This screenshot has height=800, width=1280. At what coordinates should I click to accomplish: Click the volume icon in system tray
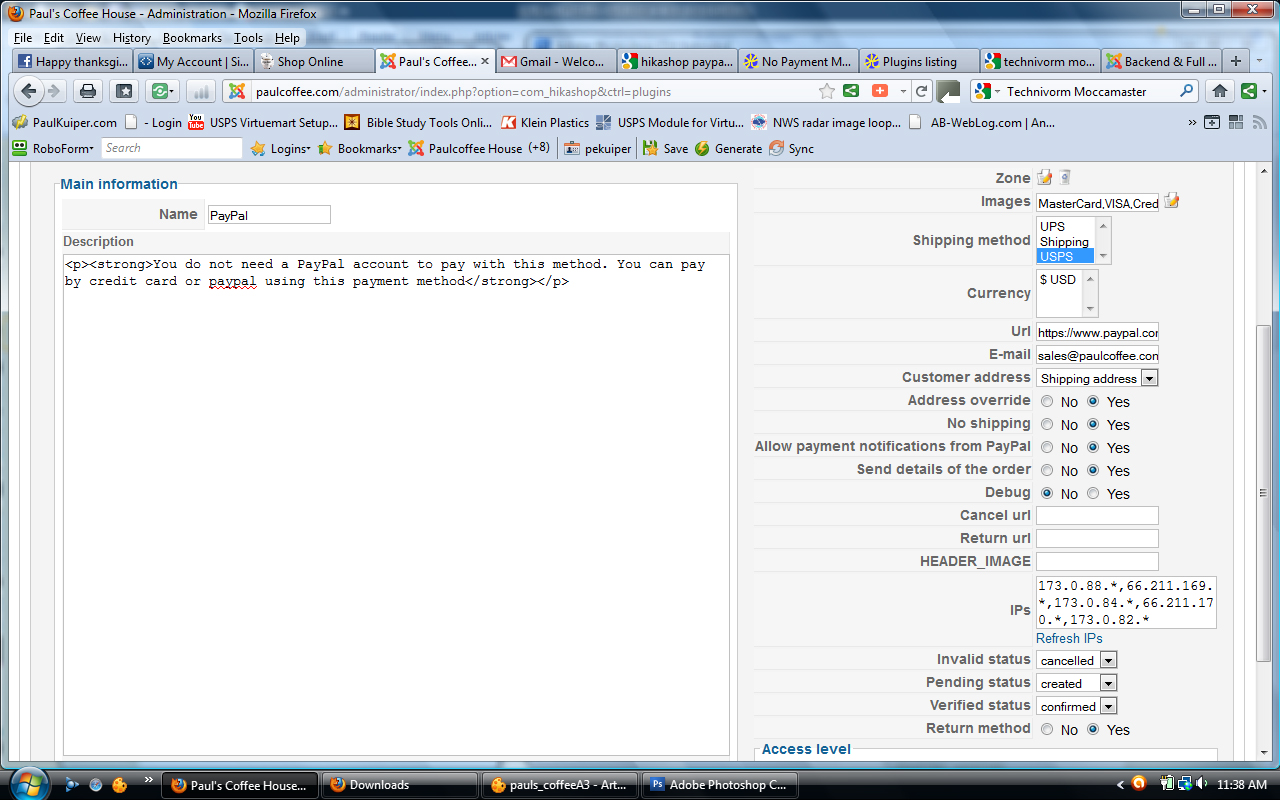(1201, 785)
